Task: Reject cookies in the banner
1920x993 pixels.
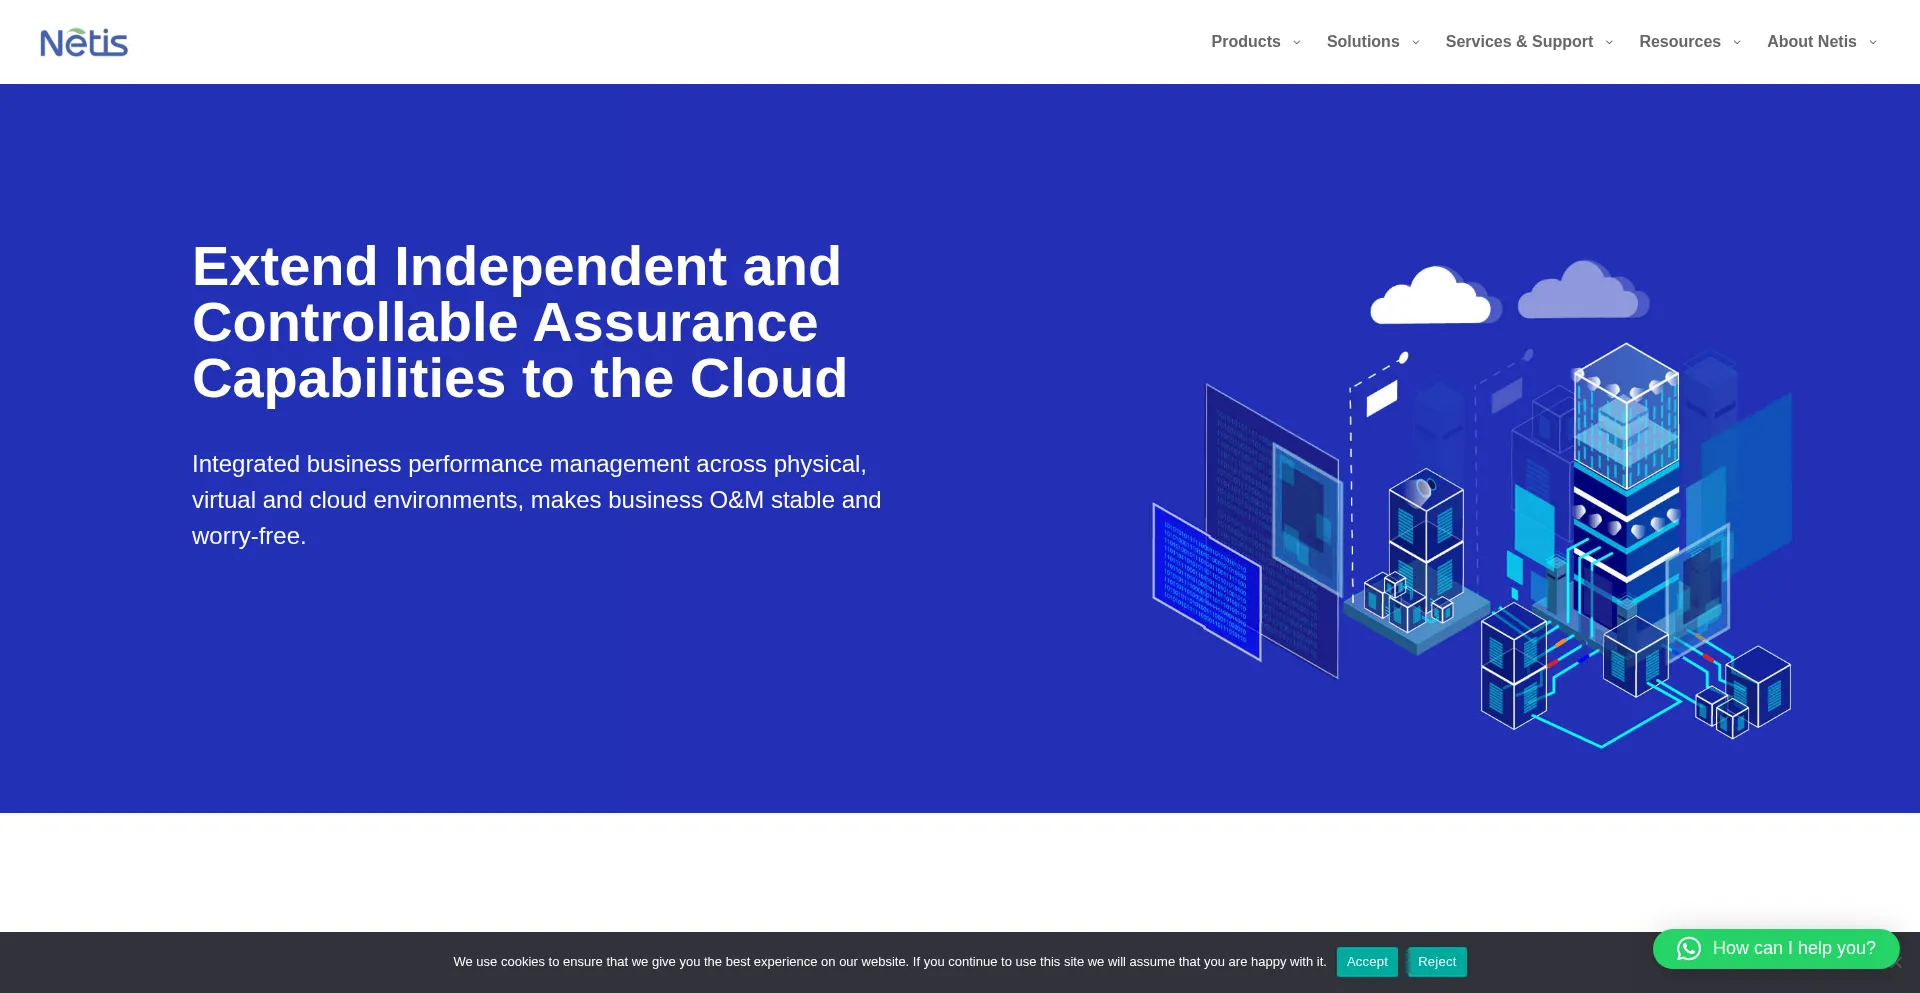Action: tap(1436, 962)
